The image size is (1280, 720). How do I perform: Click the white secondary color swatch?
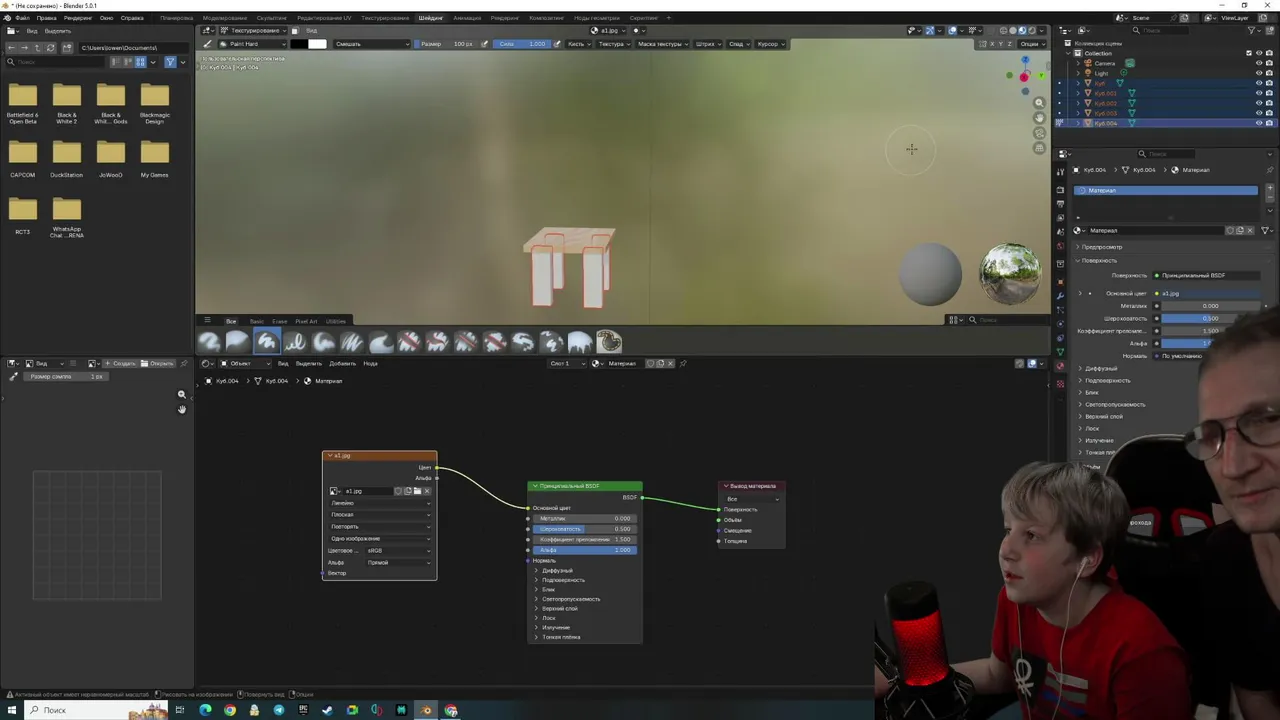click(317, 44)
